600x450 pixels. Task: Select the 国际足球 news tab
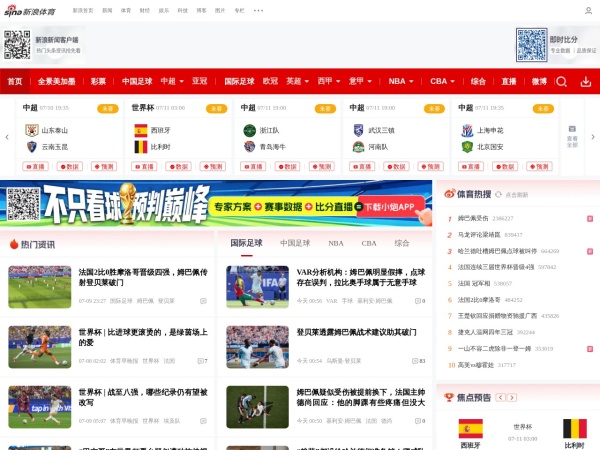pos(246,243)
